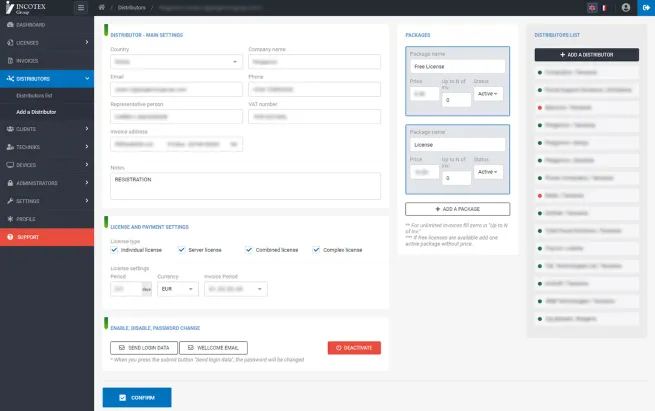Click the blue Confirm button
The image size is (655, 411).
137,397
